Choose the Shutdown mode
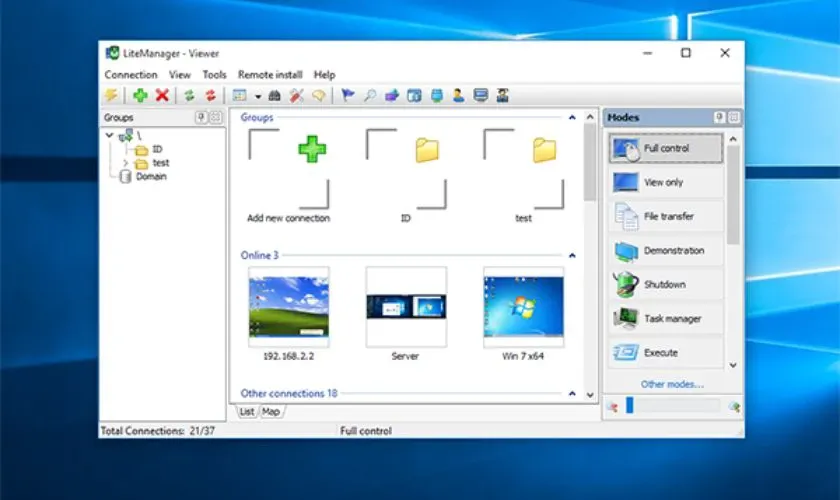The height and width of the screenshot is (500, 840). click(x=665, y=285)
